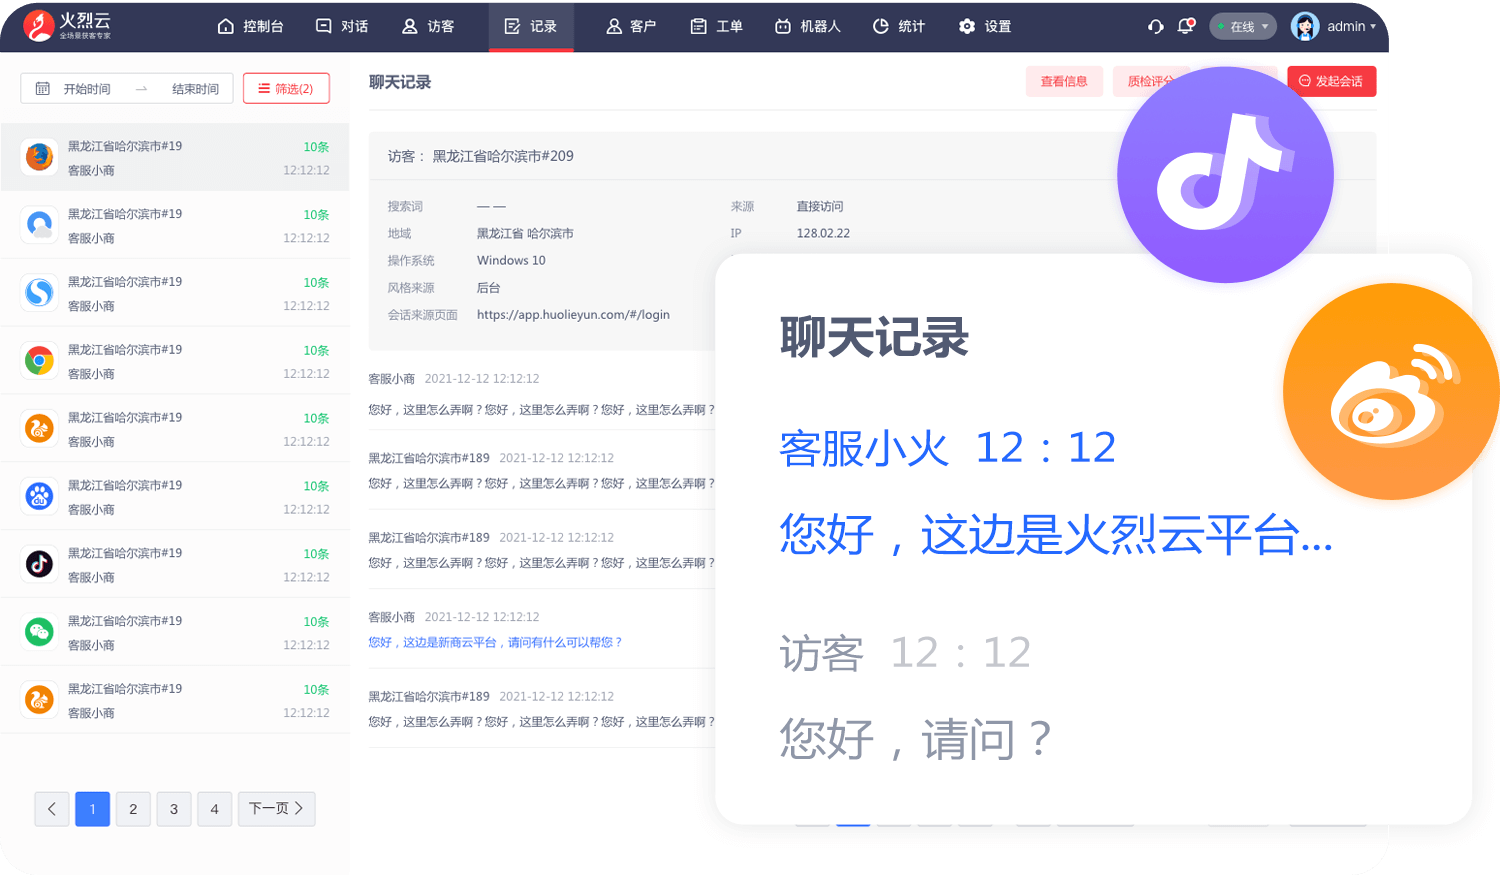Click the admin avatar picture
This screenshot has width=1500, height=875.
click(1305, 26)
